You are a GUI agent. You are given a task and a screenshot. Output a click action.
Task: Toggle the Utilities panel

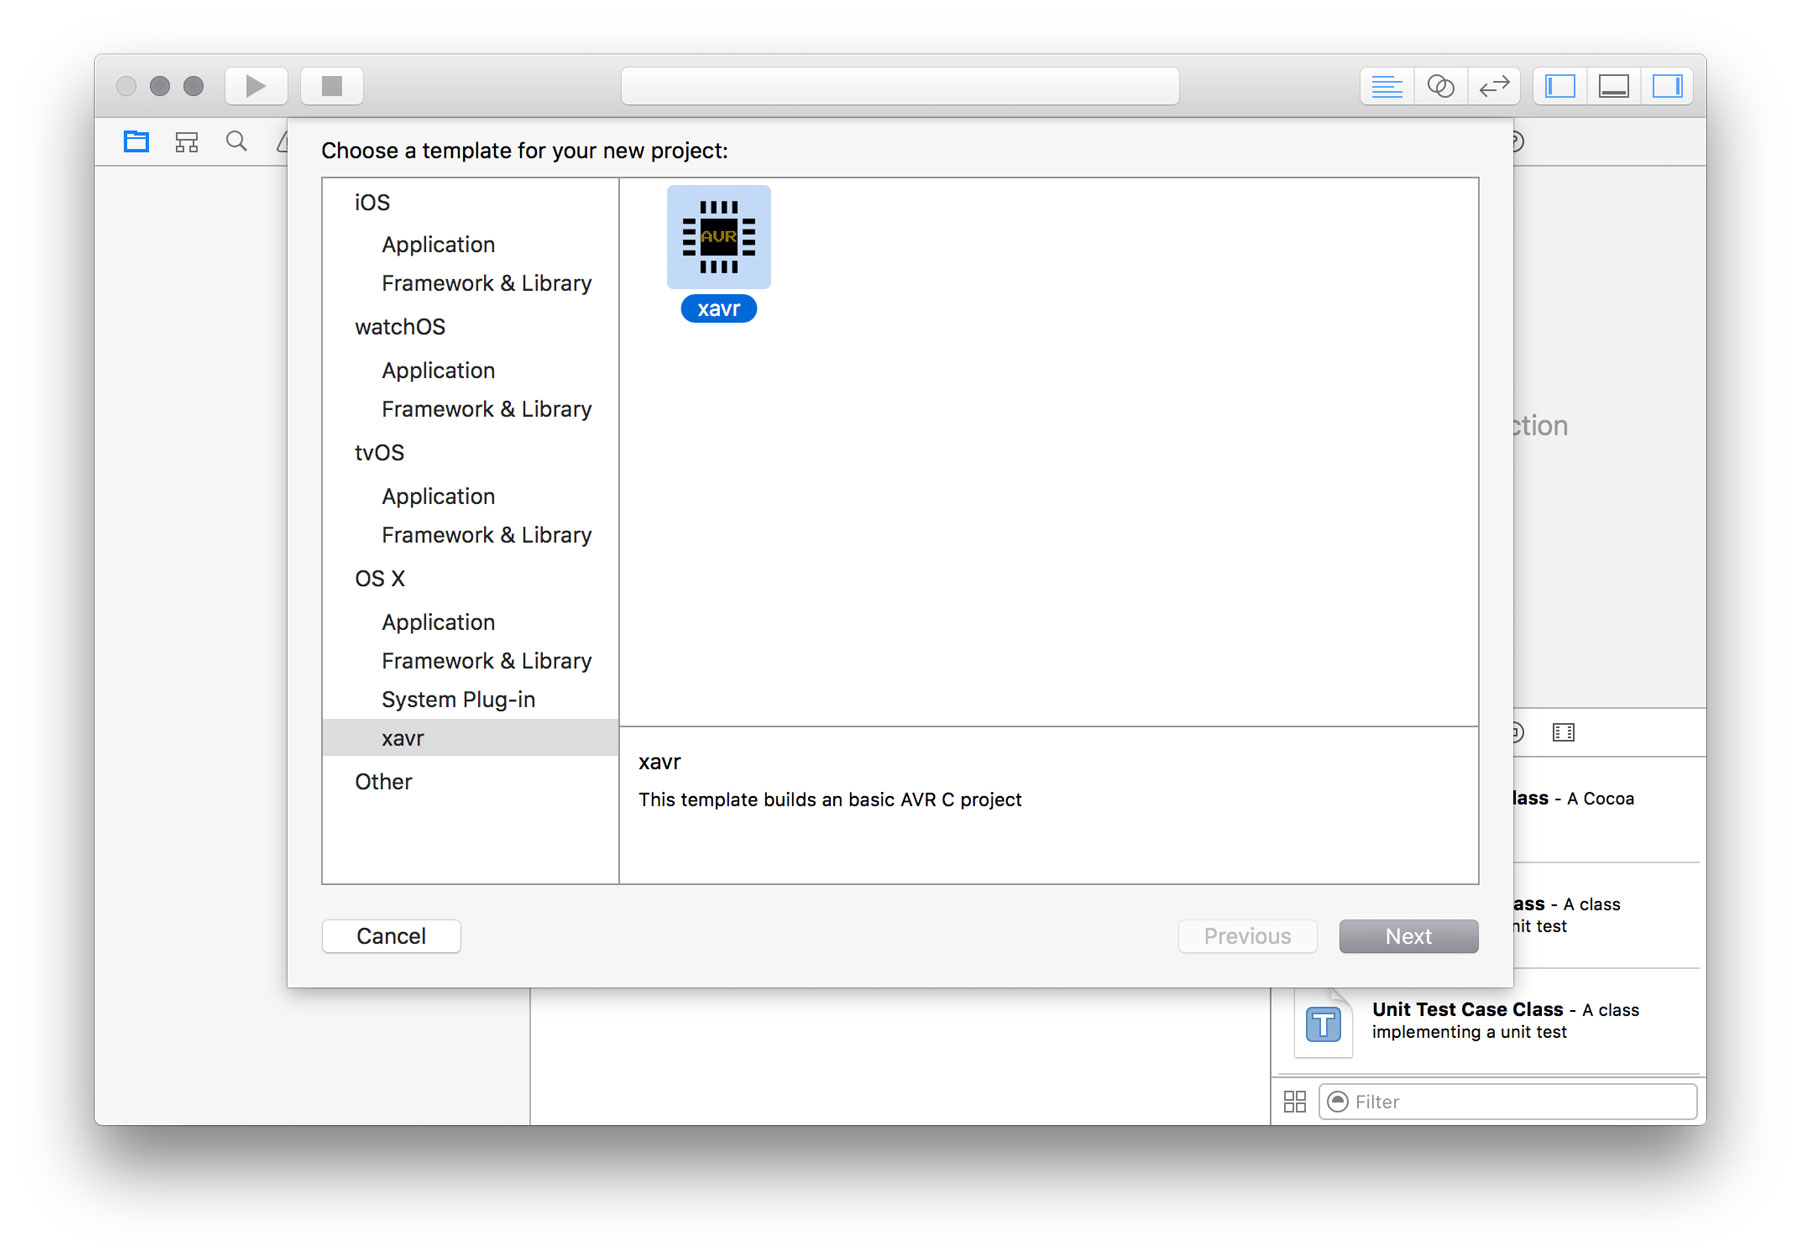click(x=1667, y=86)
